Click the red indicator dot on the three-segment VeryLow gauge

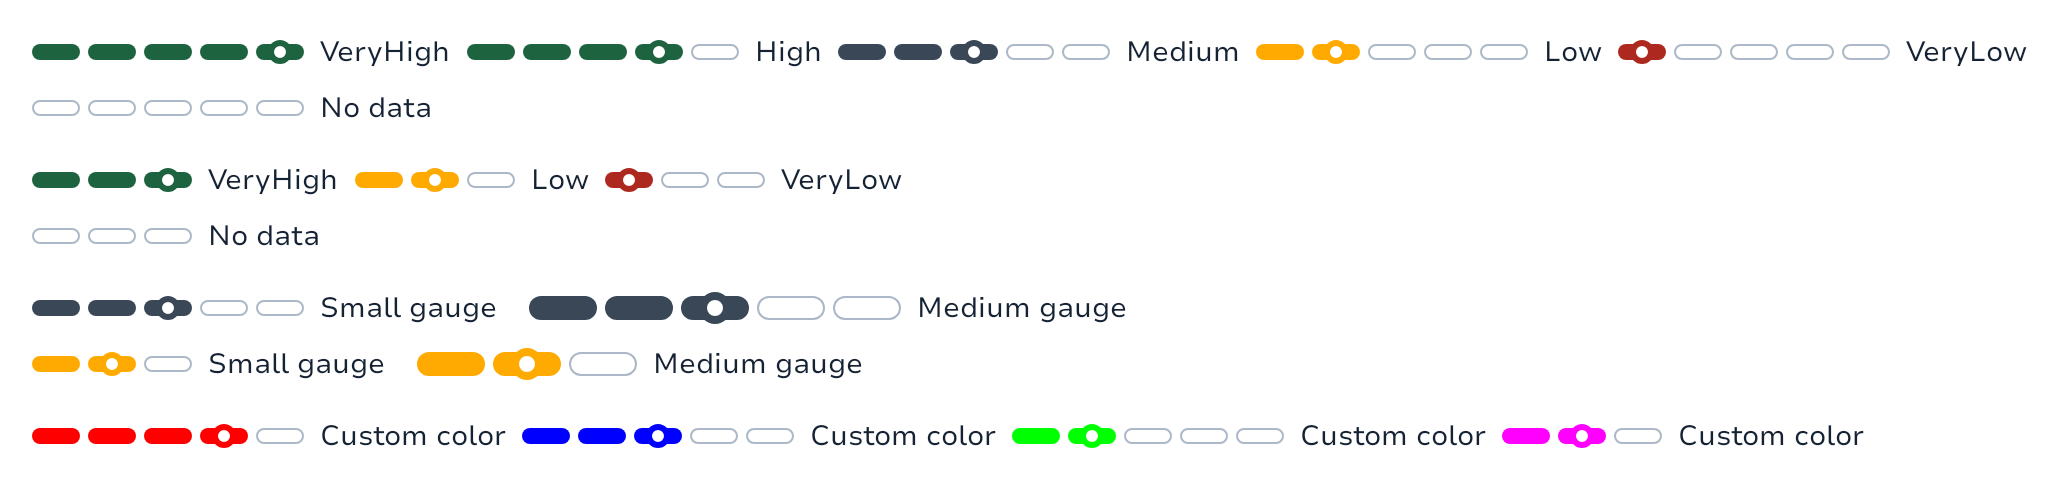coord(629,180)
